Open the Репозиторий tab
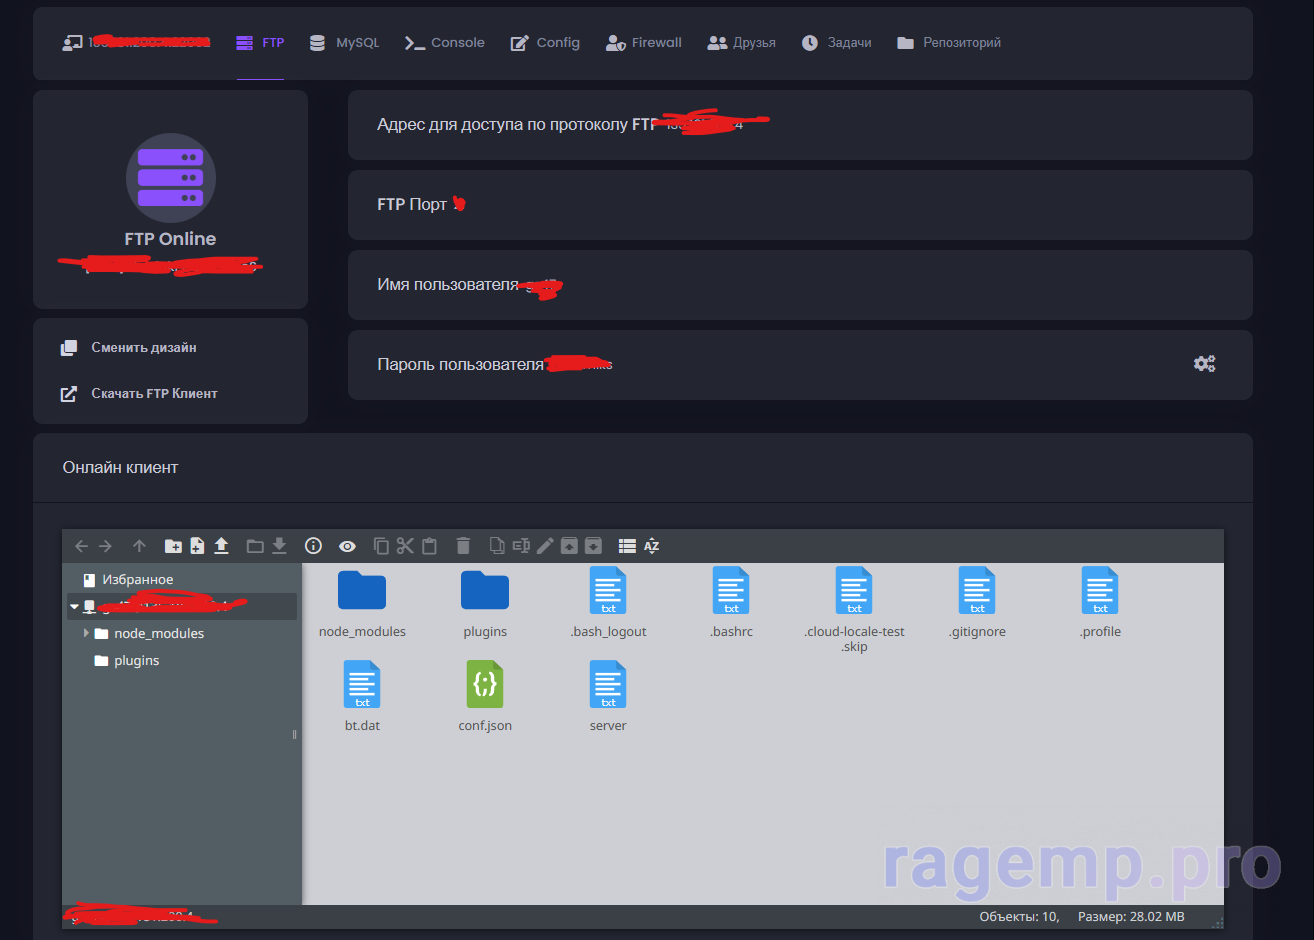 click(949, 43)
